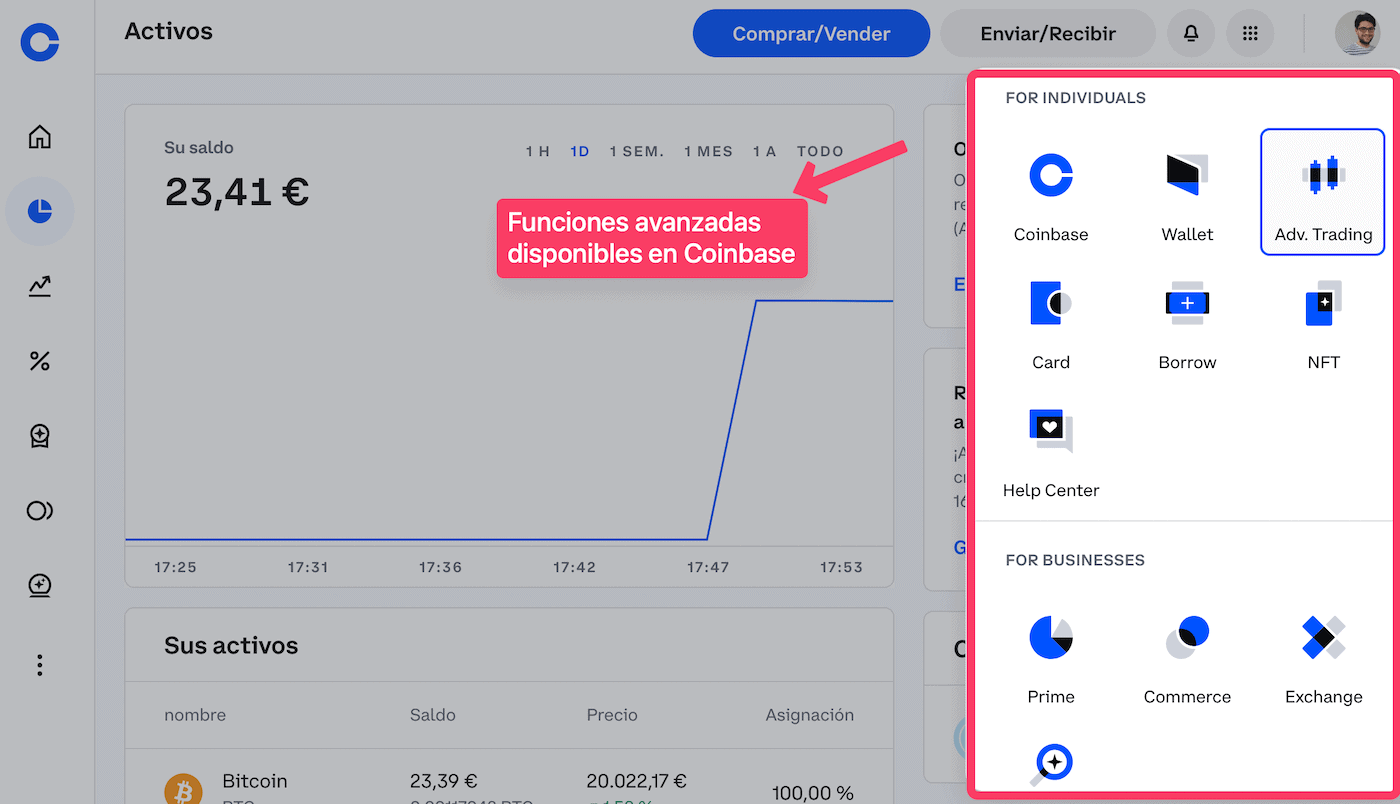Open the percent sign Earn sidebar icon
The width and height of the screenshot is (1400, 804).
pyautogui.click(x=39, y=361)
